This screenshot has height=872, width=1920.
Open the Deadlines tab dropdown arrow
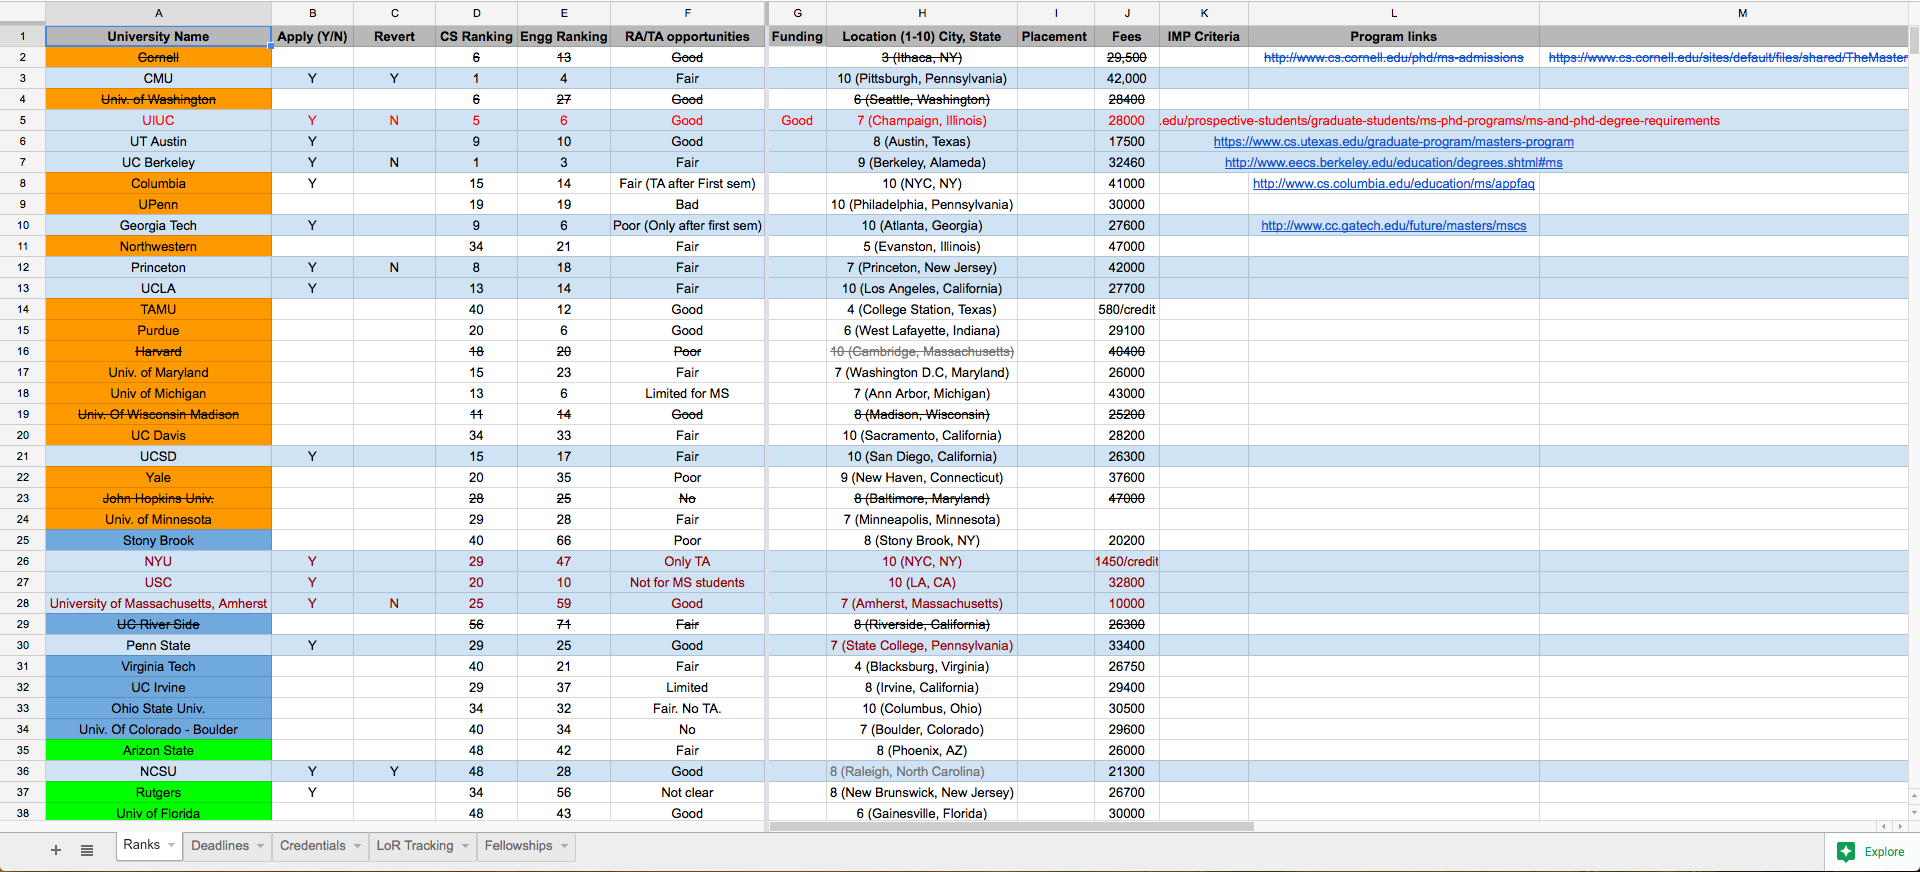(261, 846)
